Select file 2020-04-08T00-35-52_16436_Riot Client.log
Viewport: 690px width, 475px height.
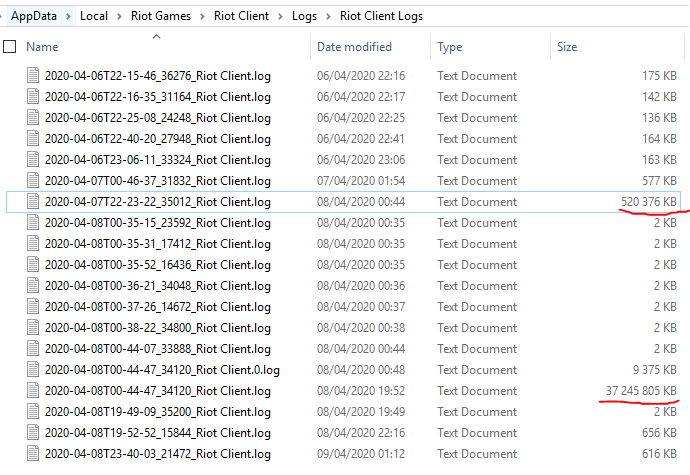pyautogui.click(x=158, y=265)
